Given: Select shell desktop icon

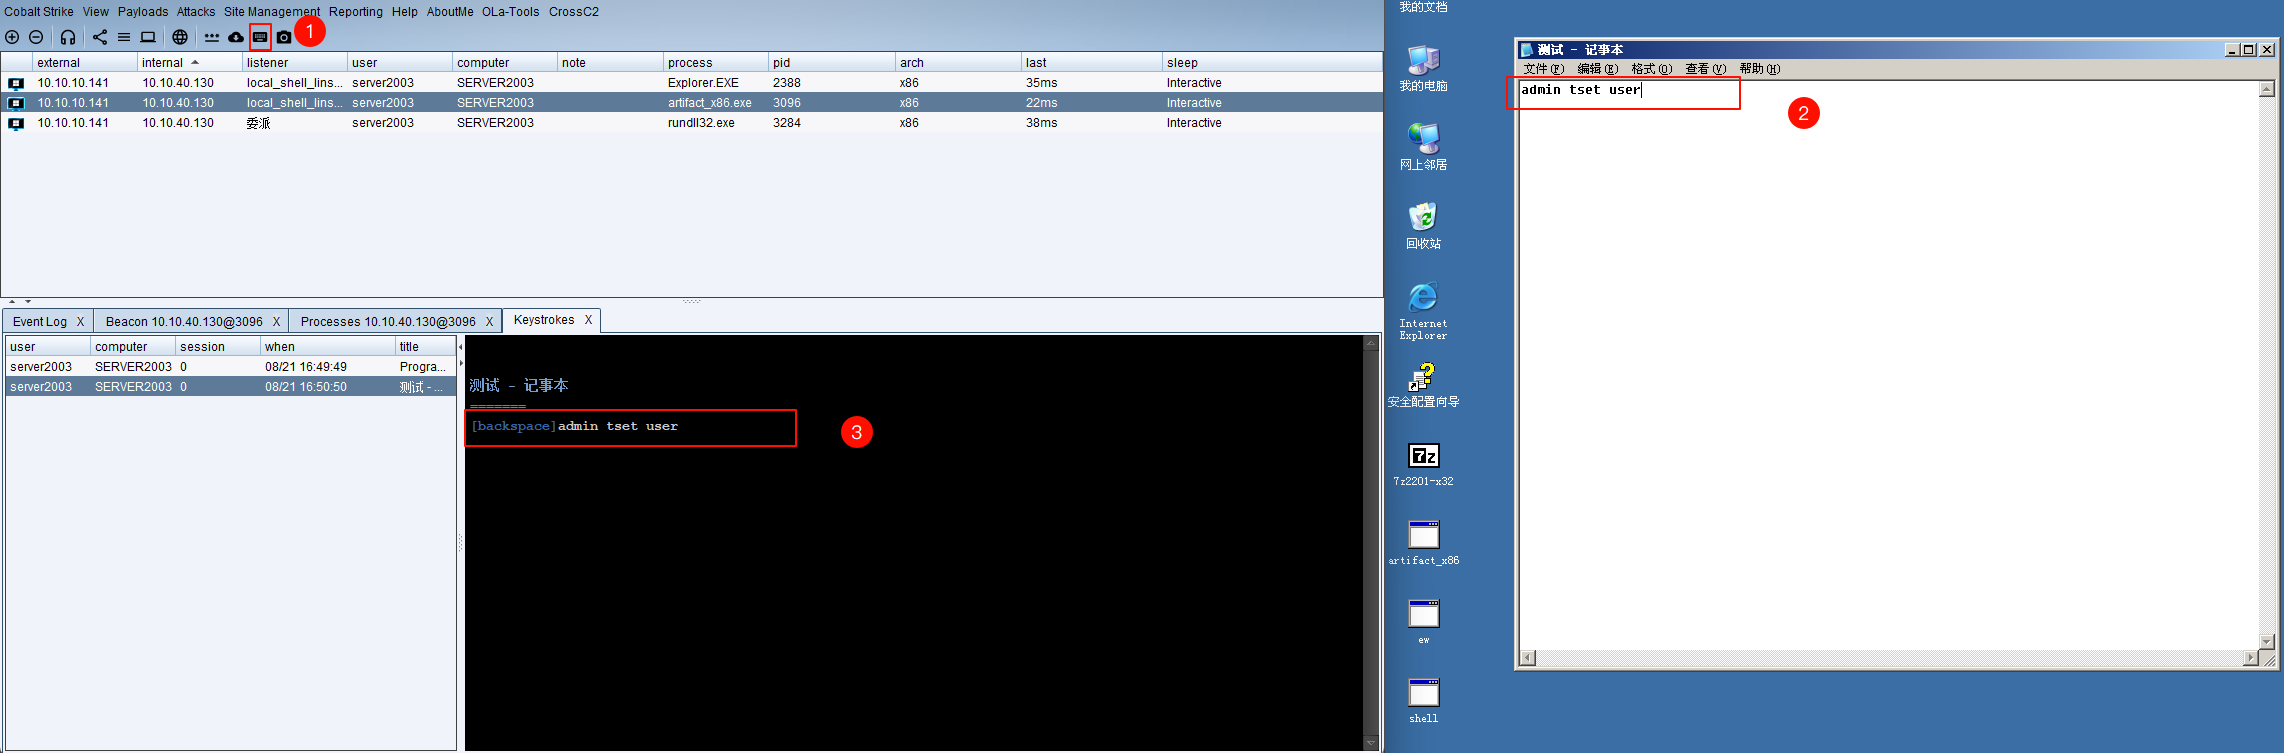Looking at the screenshot, I should pyautogui.click(x=1423, y=701).
